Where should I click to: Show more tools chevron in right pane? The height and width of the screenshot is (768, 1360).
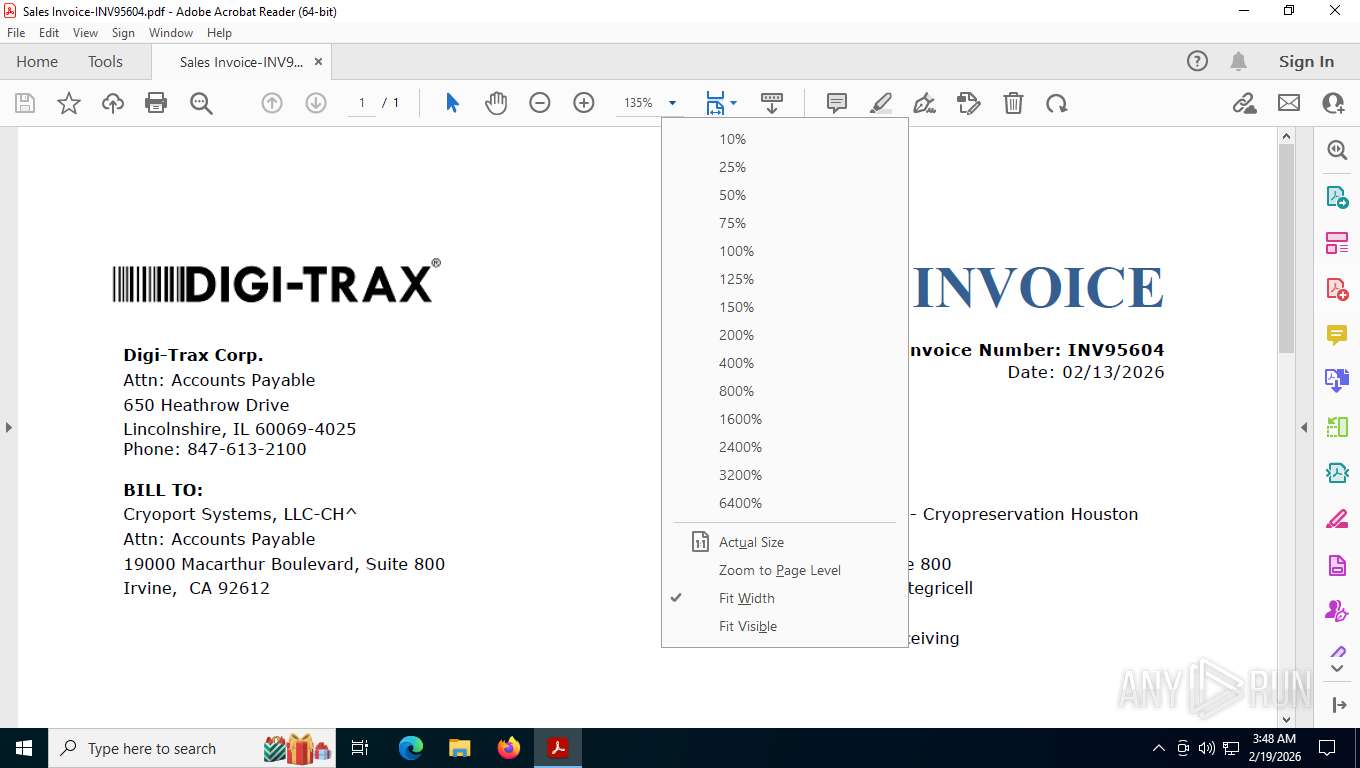point(1337,668)
